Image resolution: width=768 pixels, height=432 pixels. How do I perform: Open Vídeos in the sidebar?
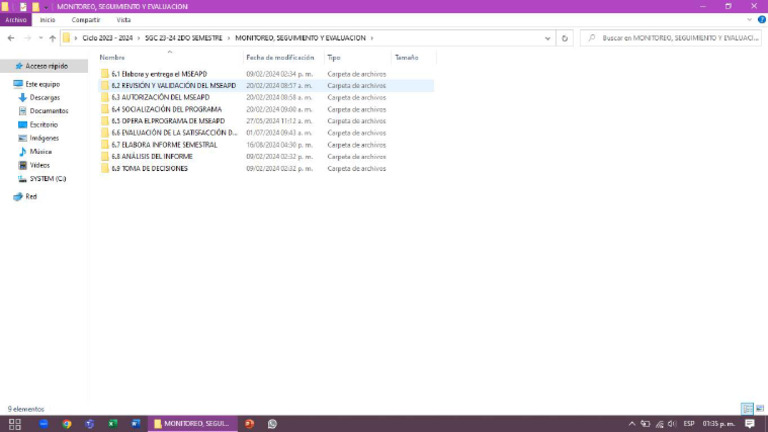click(x=40, y=166)
